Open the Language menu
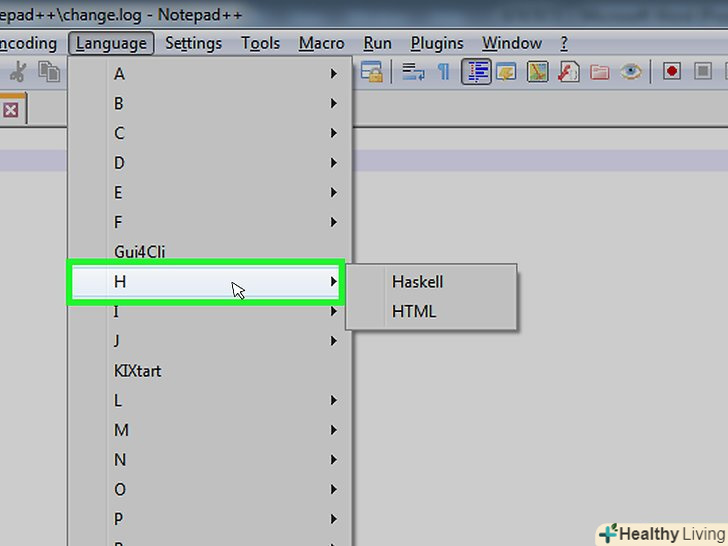 tap(111, 43)
